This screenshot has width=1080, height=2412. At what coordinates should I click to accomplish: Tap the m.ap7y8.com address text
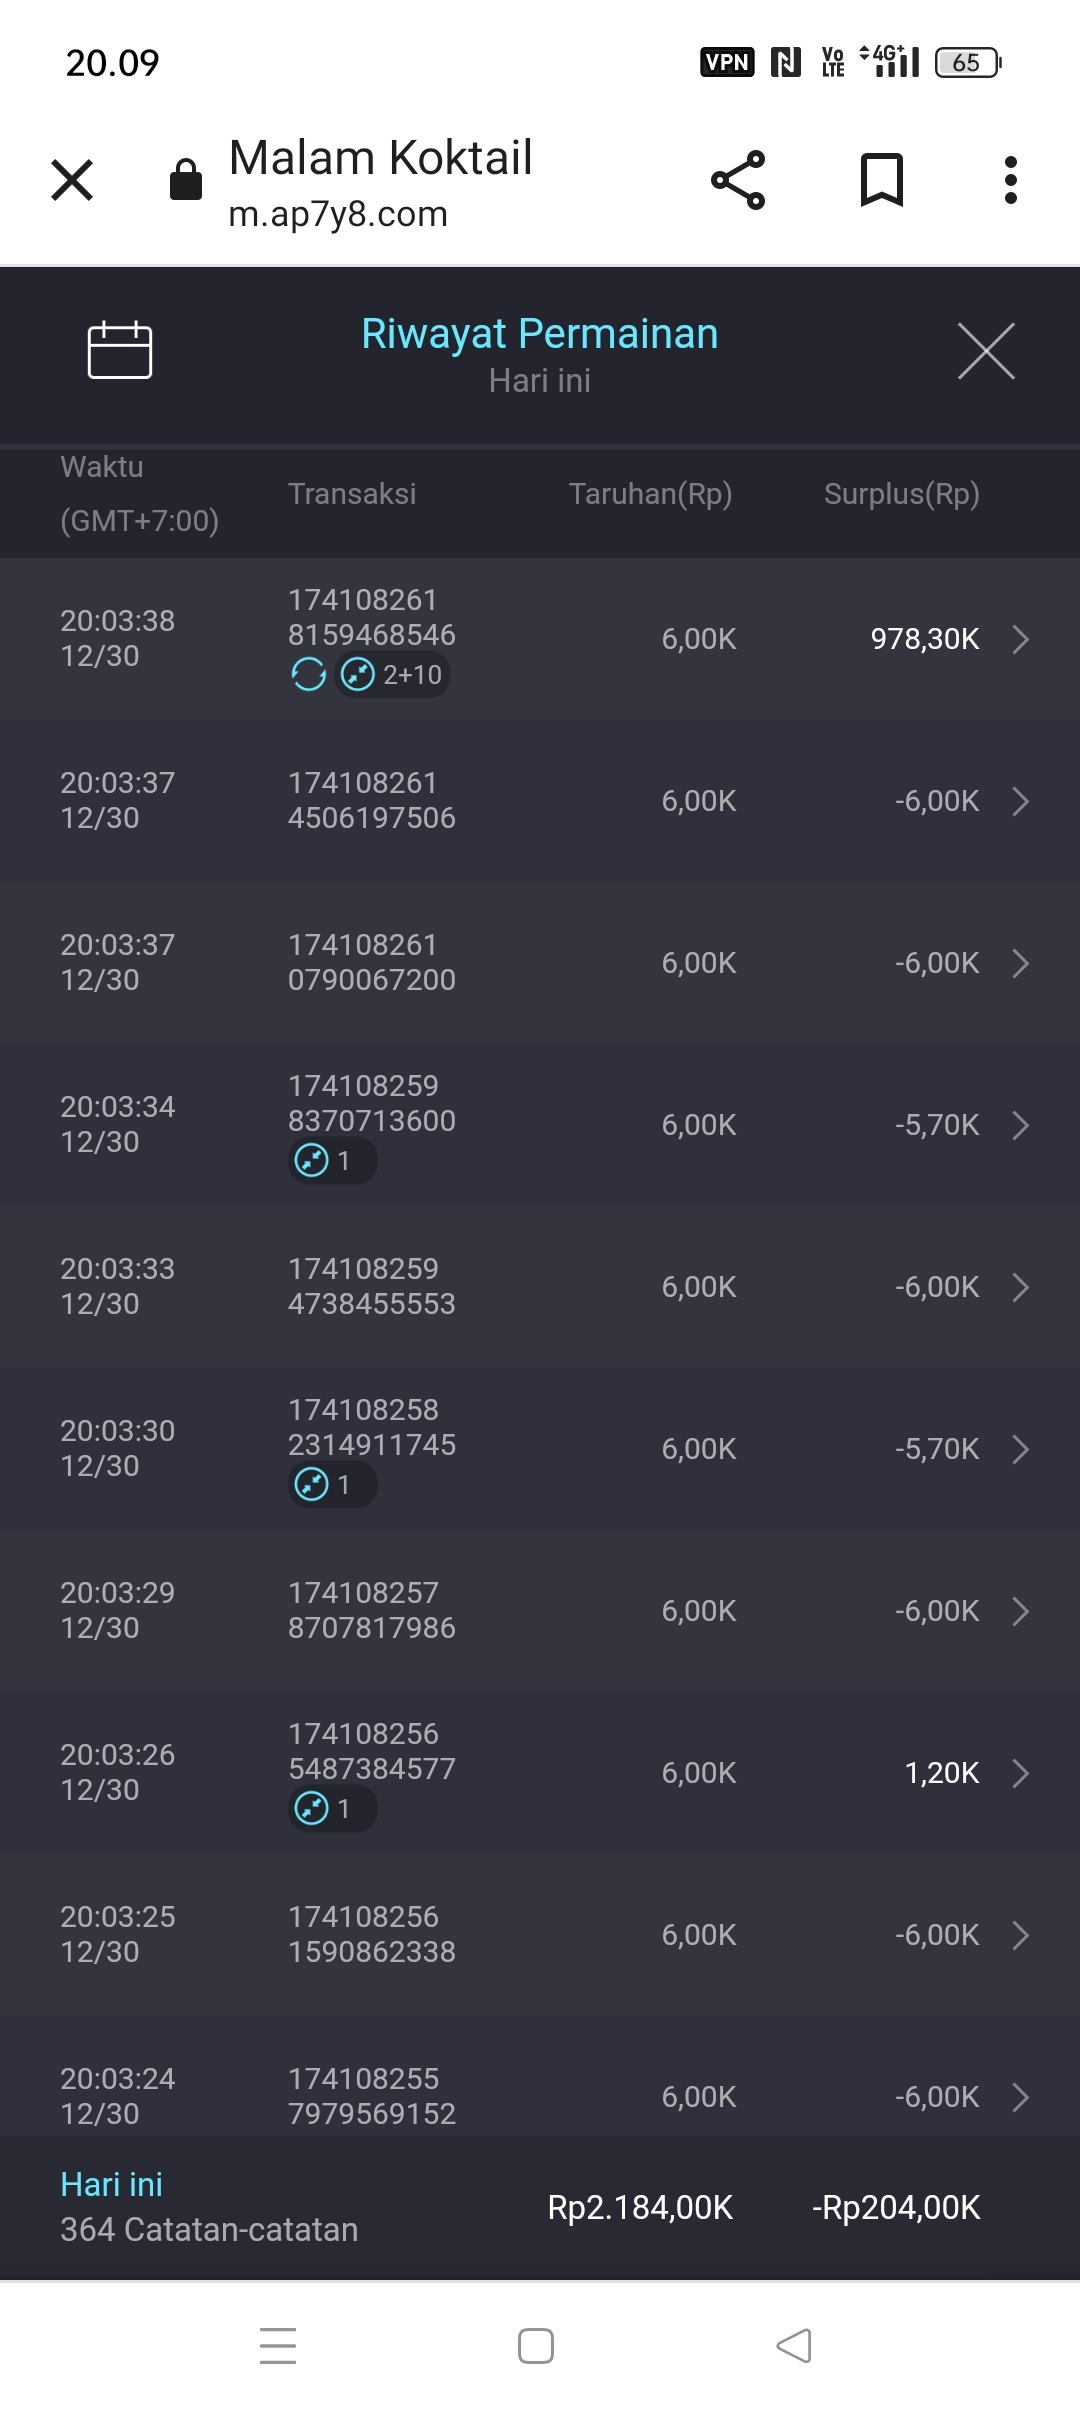point(338,214)
